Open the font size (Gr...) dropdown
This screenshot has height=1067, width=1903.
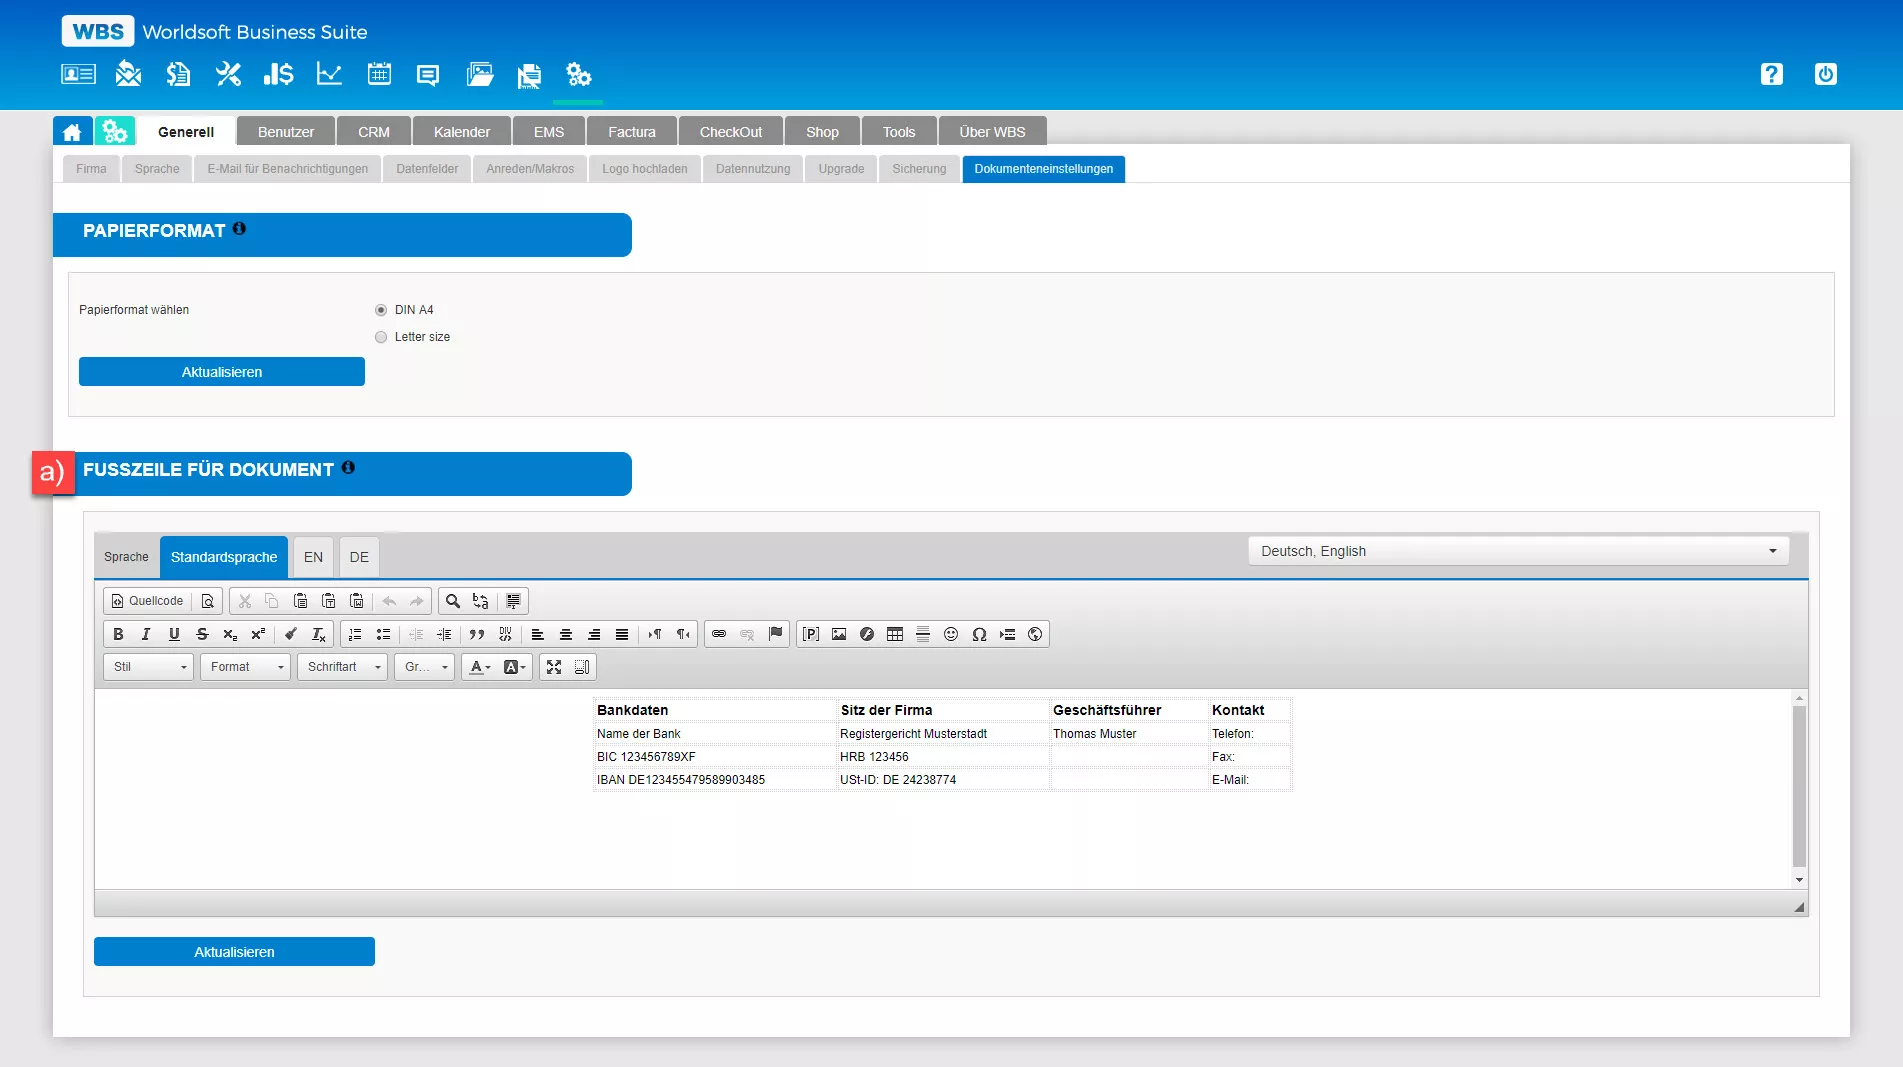pyautogui.click(x=425, y=667)
